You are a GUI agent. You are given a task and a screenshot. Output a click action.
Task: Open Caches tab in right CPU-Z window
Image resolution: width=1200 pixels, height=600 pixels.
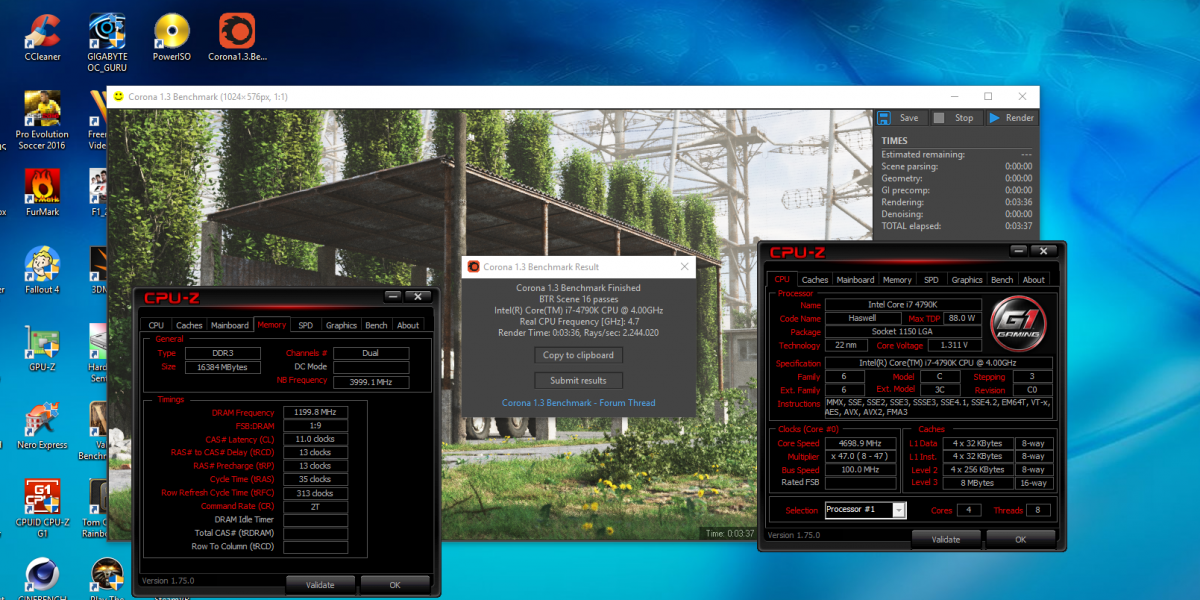pyautogui.click(x=815, y=280)
